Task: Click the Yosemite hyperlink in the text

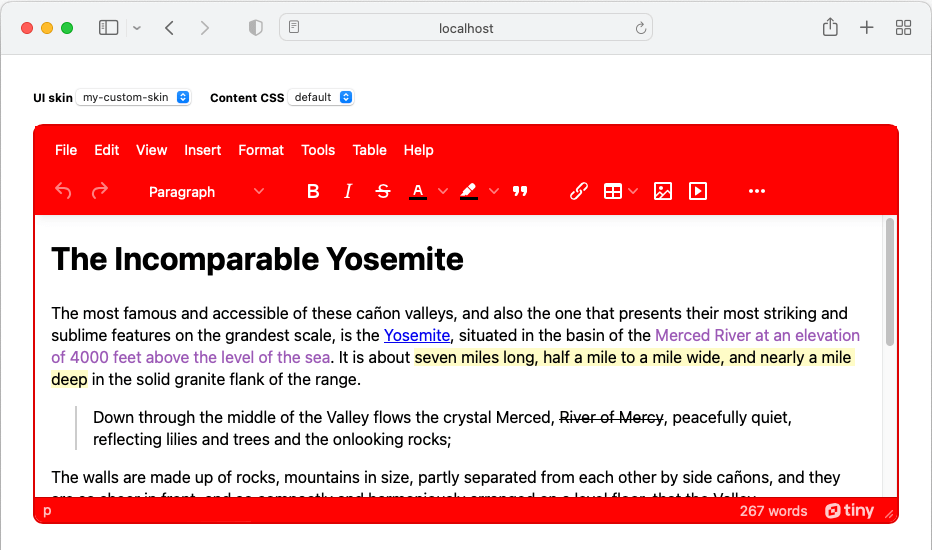Action: pyautogui.click(x=417, y=335)
